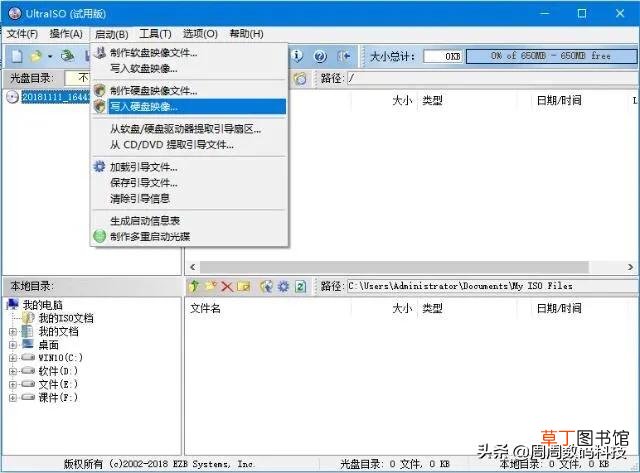640x473 pixels.
Task: Choose 生成启动信息表 menu entry
Action: click(189, 221)
